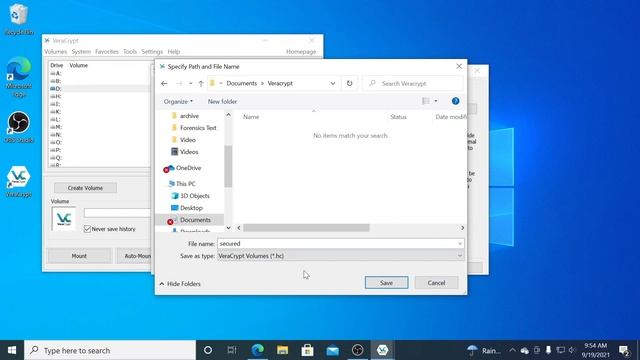Open Help menu in VeraCrypt

pos(173,51)
